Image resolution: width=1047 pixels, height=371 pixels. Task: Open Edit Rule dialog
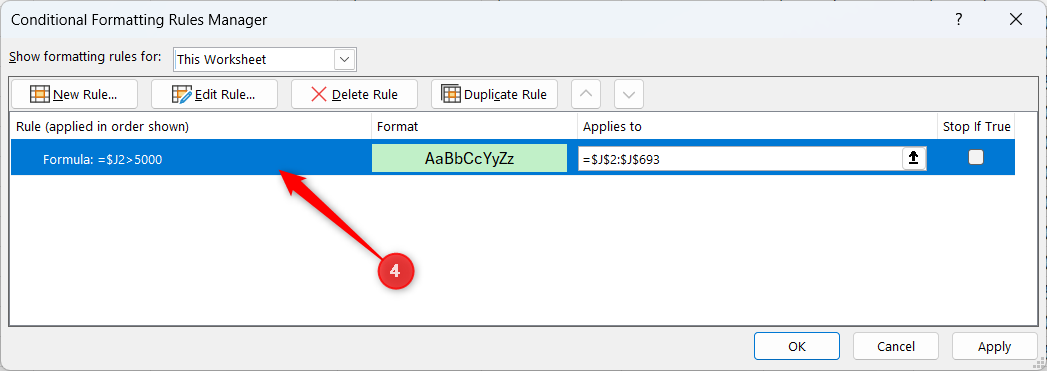click(x=214, y=94)
